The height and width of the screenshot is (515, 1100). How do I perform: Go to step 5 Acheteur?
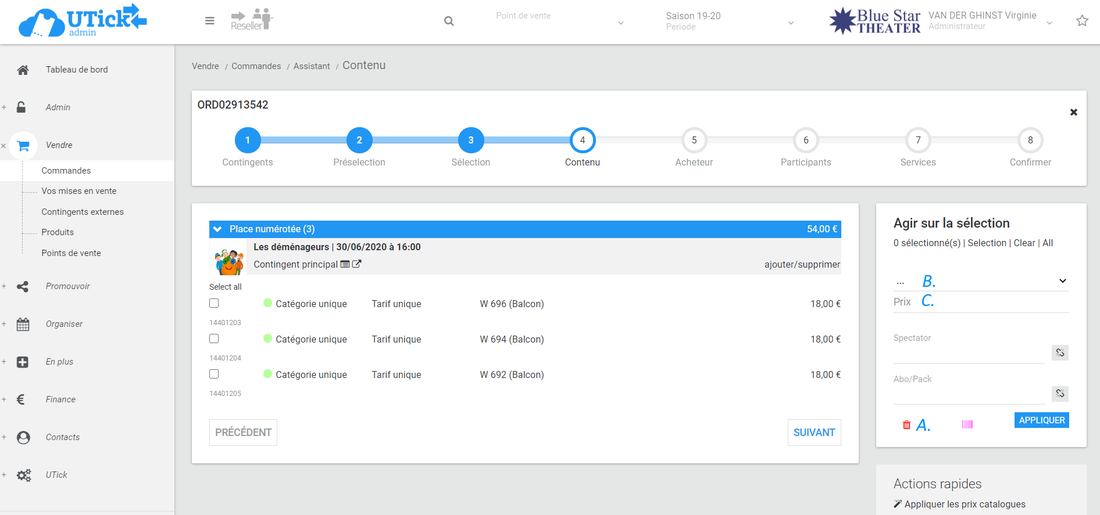(694, 140)
